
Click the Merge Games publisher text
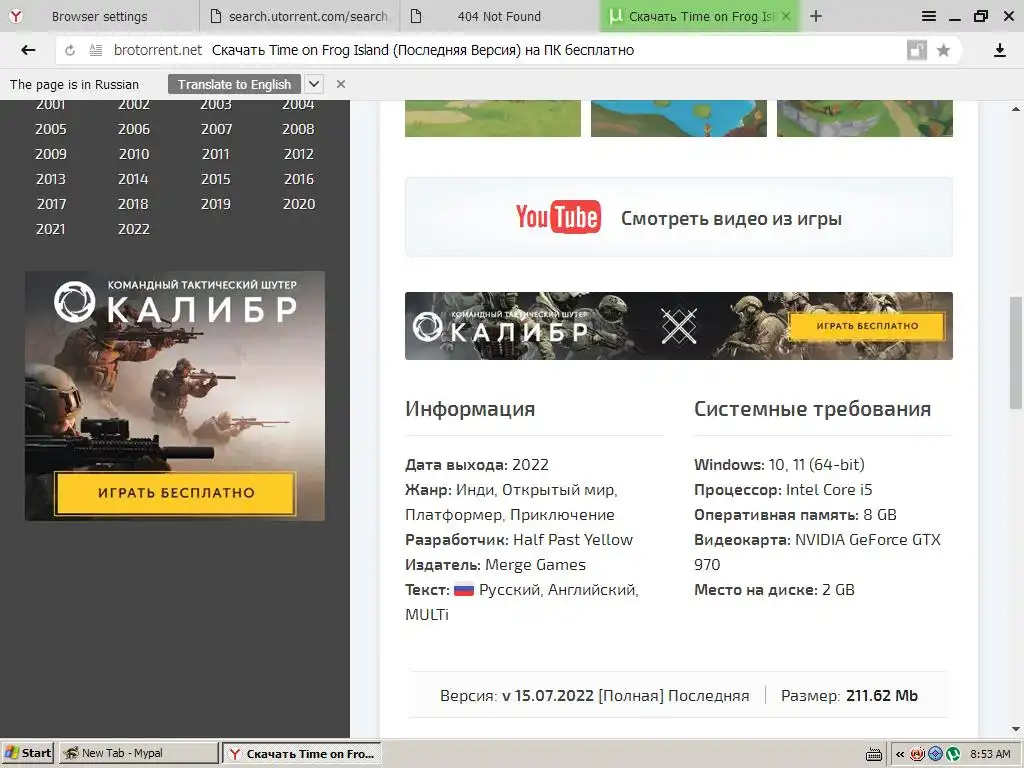pyautogui.click(x=536, y=564)
